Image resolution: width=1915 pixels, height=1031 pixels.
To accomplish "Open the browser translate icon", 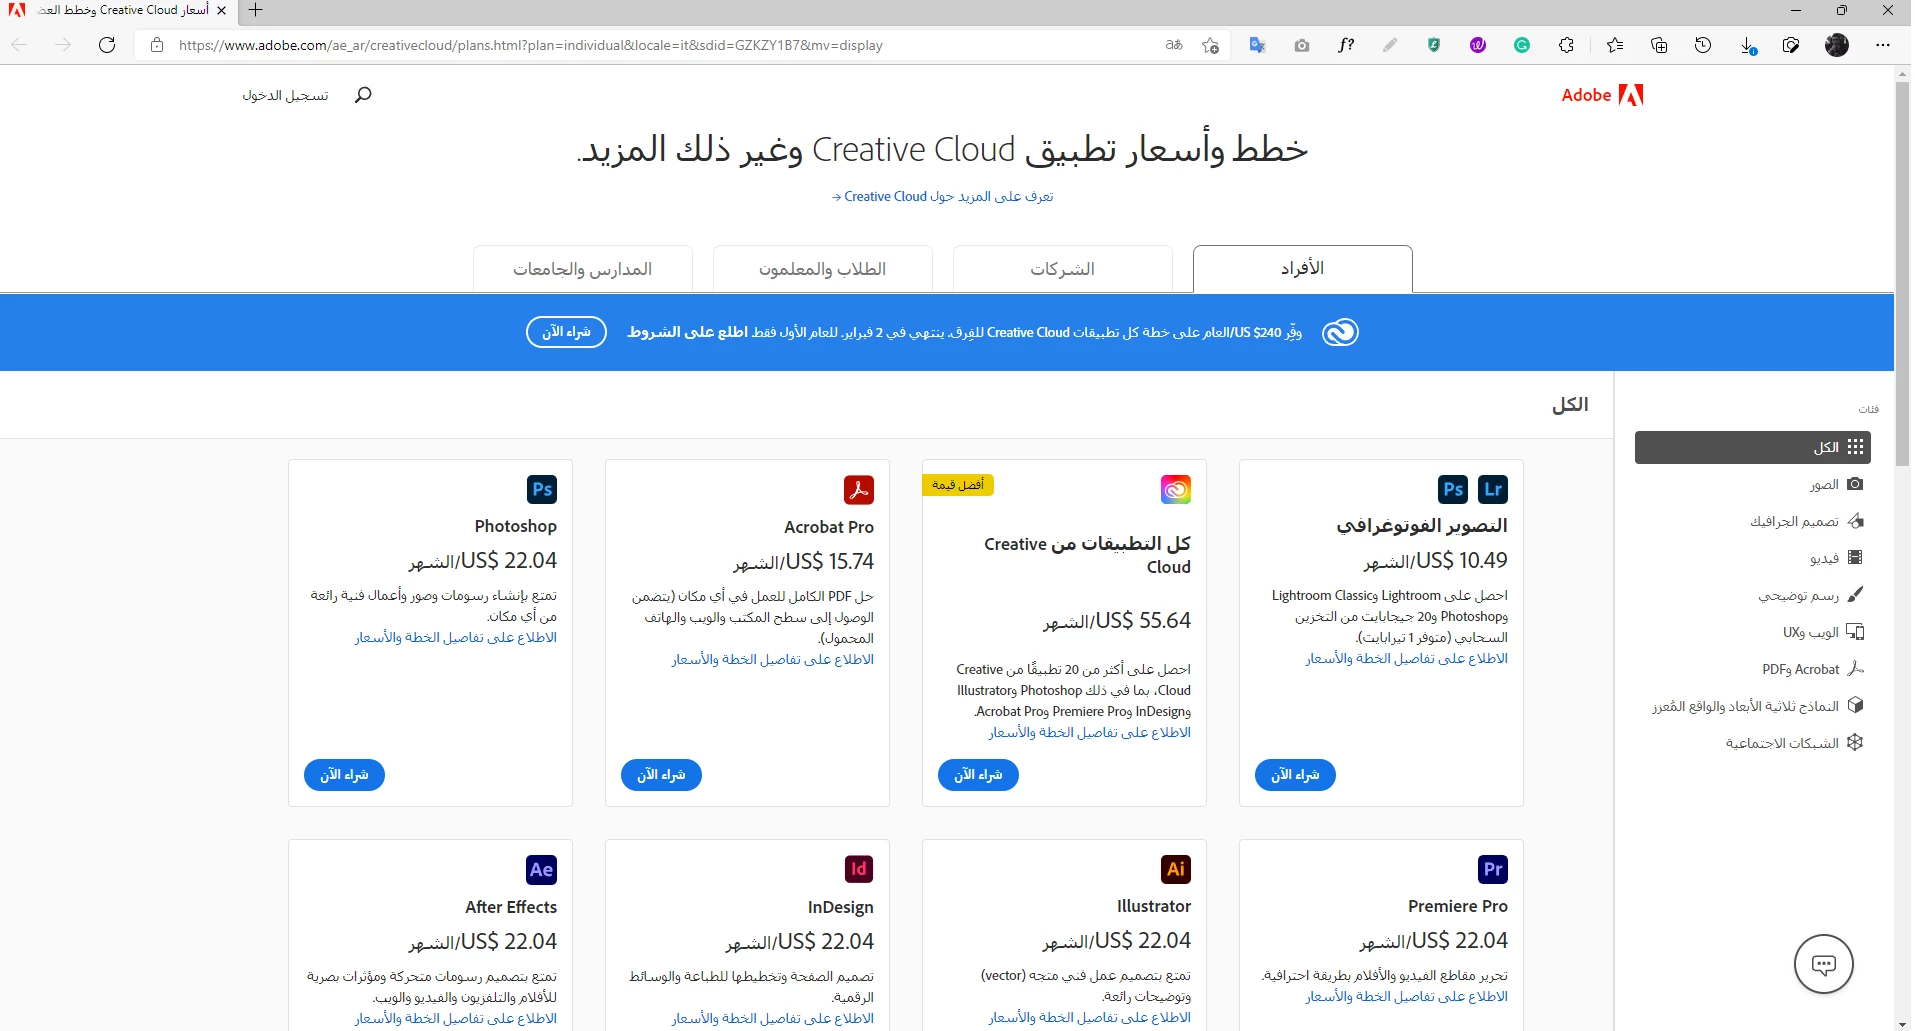I will (x=1258, y=45).
